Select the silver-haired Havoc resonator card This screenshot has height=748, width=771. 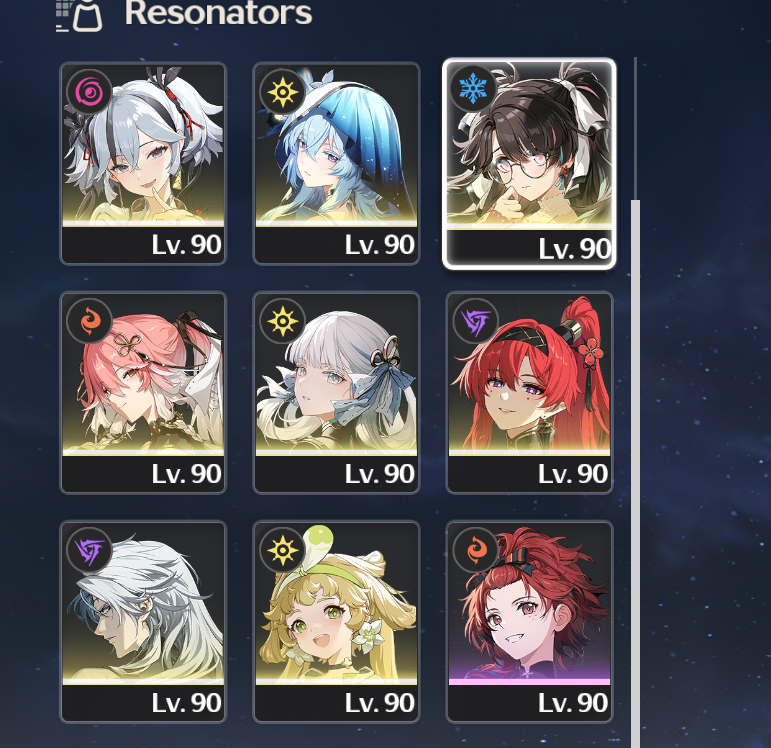tap(143, 163)
